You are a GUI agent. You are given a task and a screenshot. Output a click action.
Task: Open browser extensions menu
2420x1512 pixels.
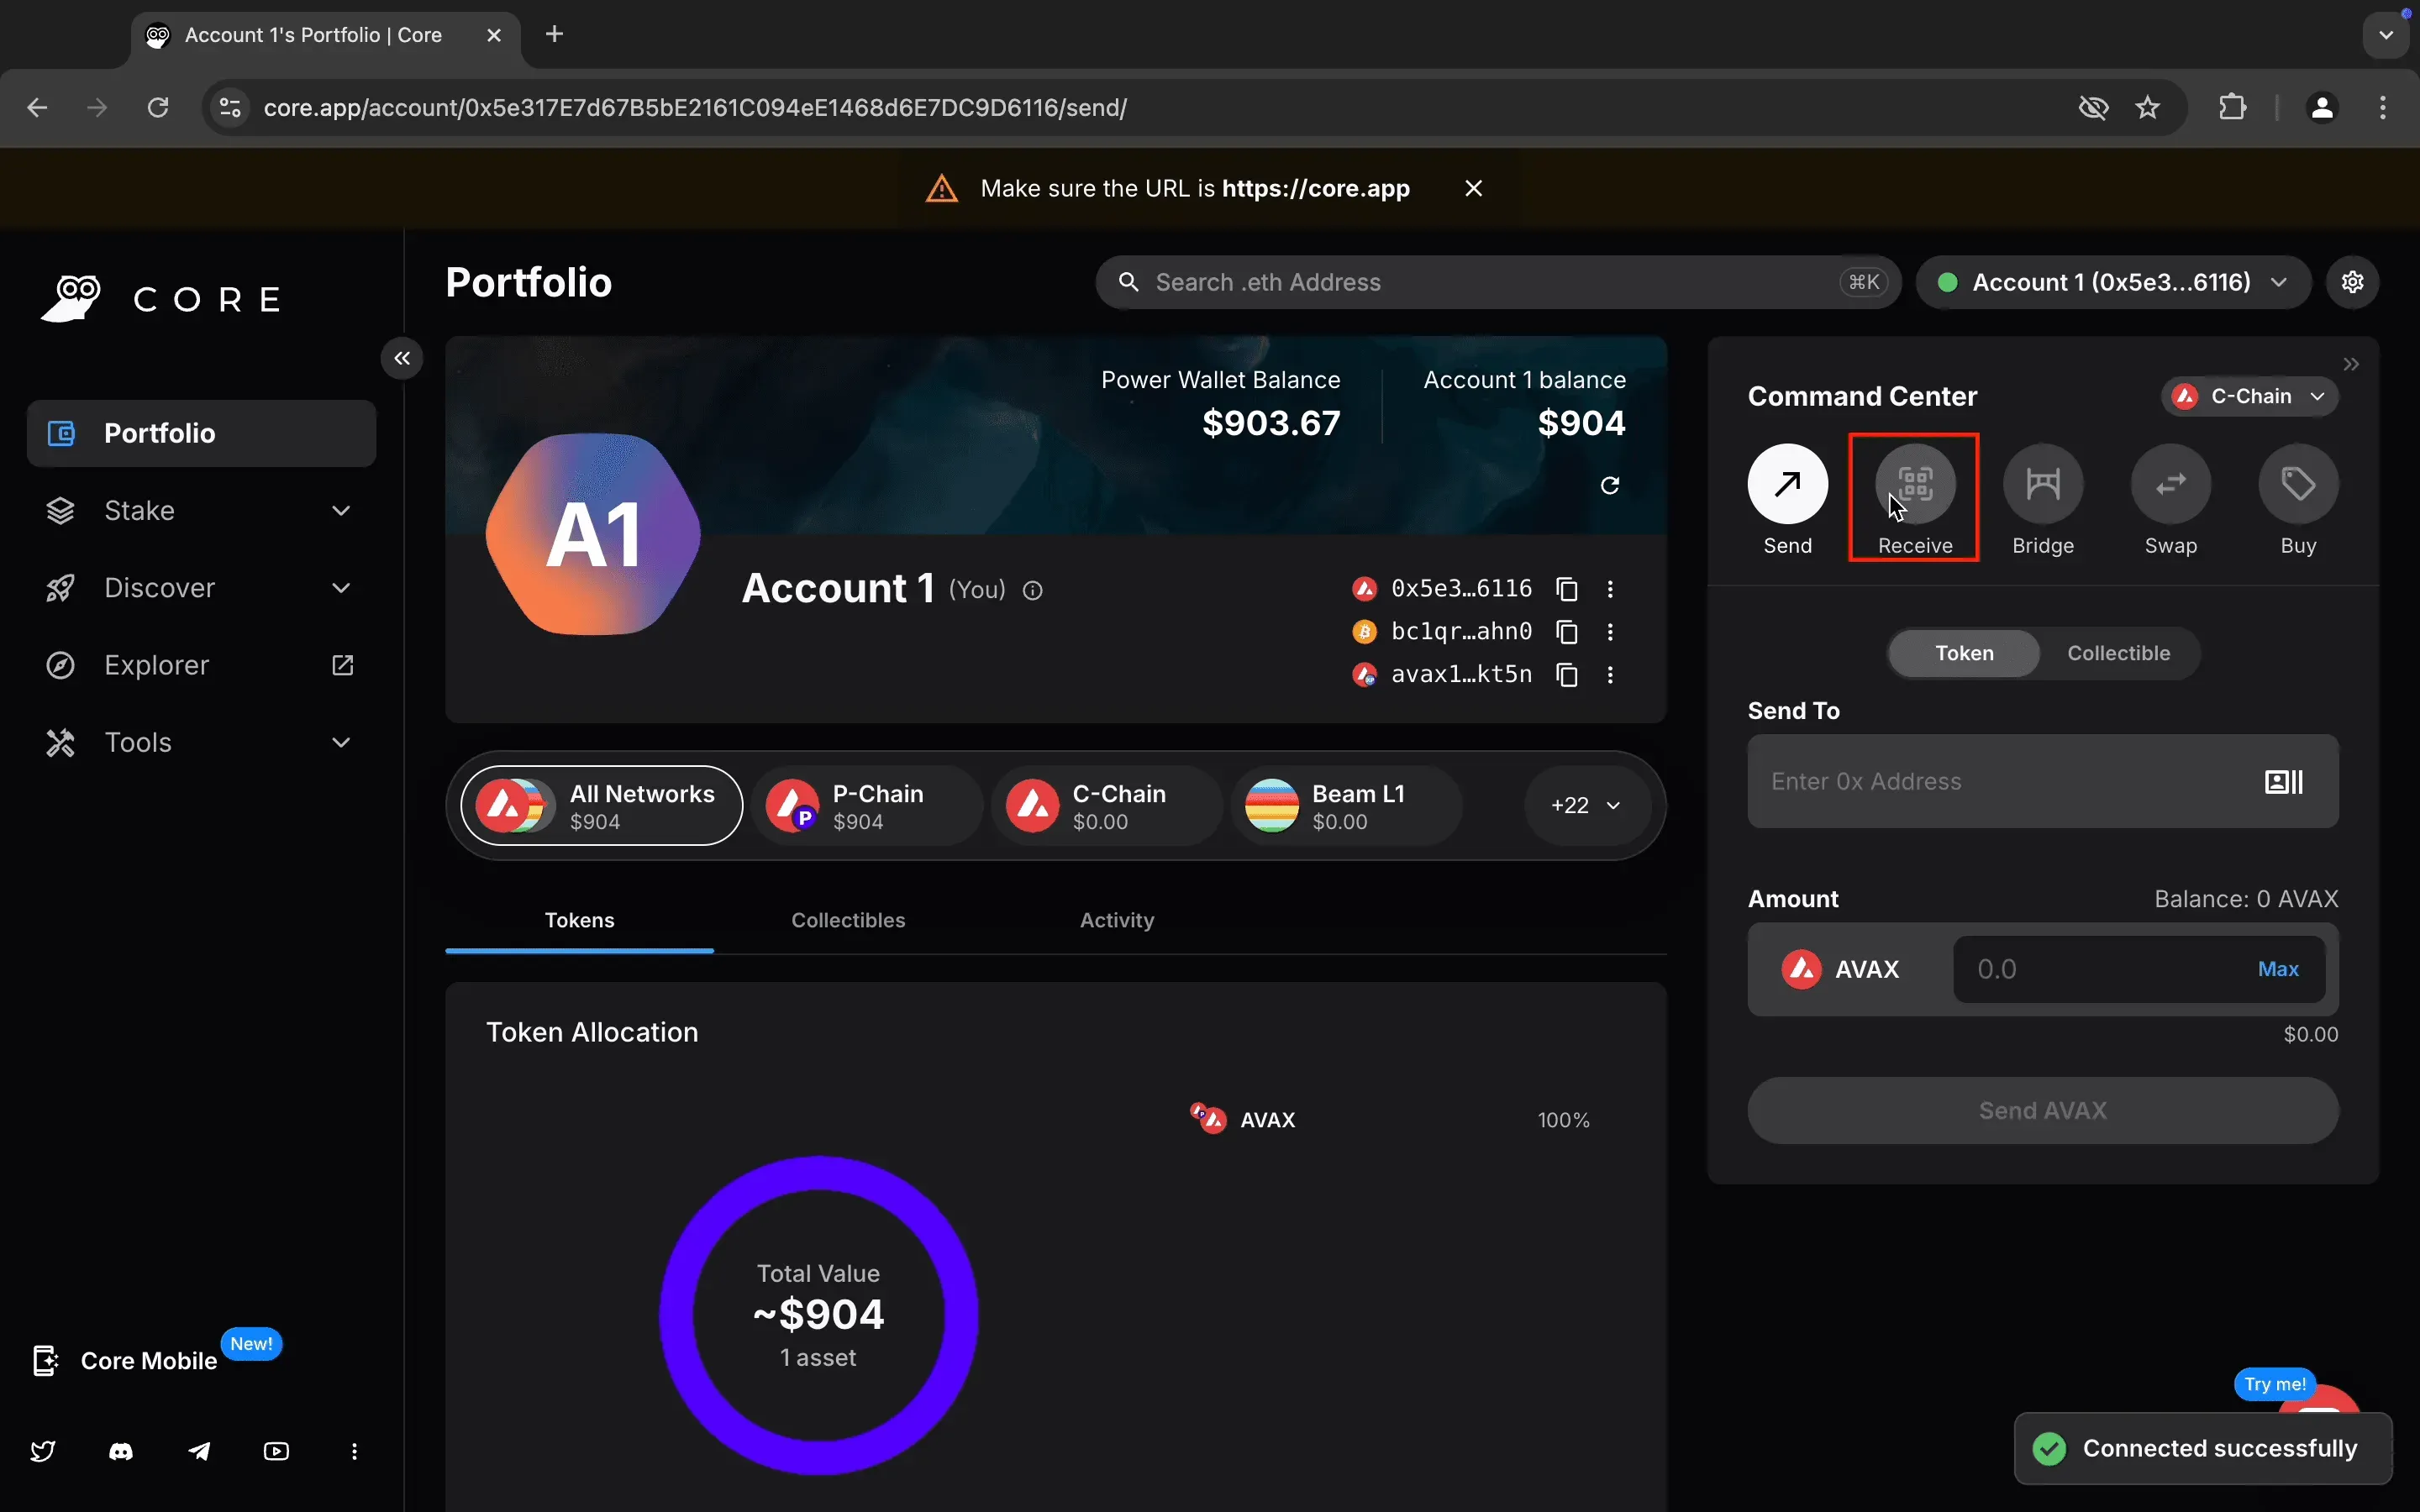pyautogui.click(x=2233, y=107)
